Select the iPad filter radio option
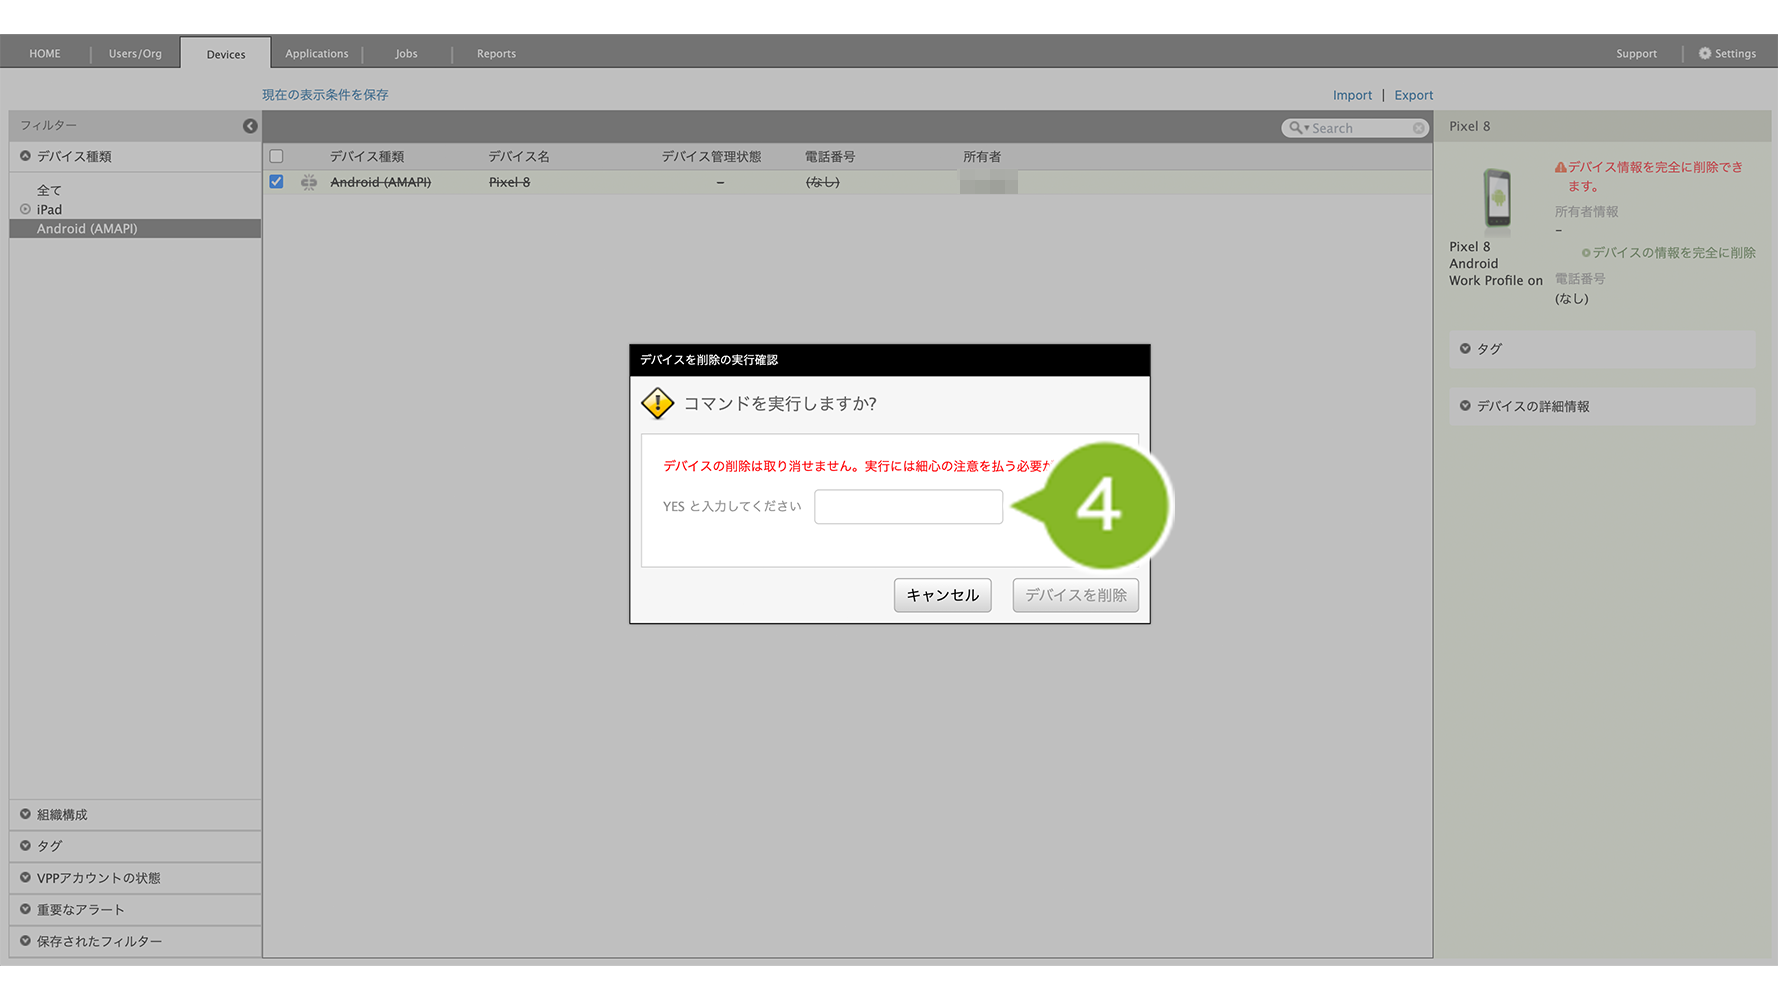Image resolution: width=1778 pixels, height=1000 pixels. coord(26,209)
